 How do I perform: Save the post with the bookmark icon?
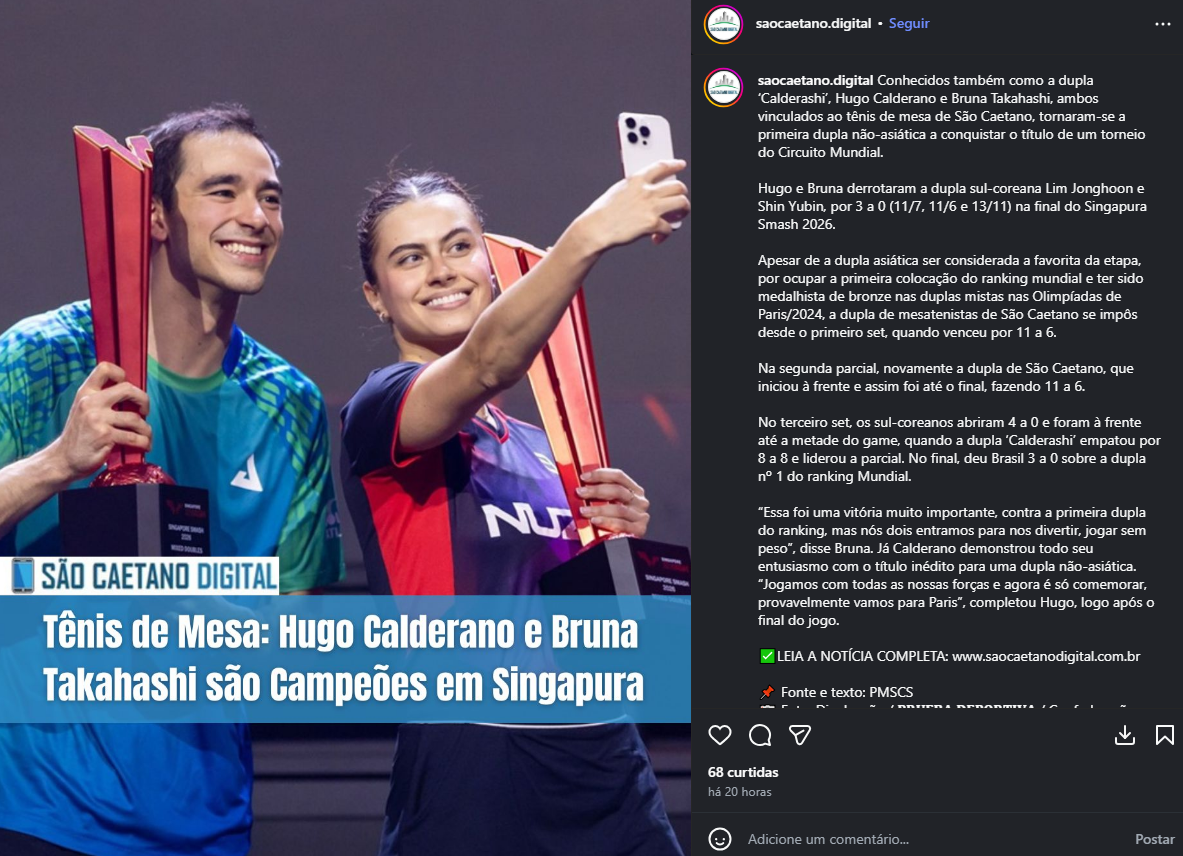pos(1164,735)
